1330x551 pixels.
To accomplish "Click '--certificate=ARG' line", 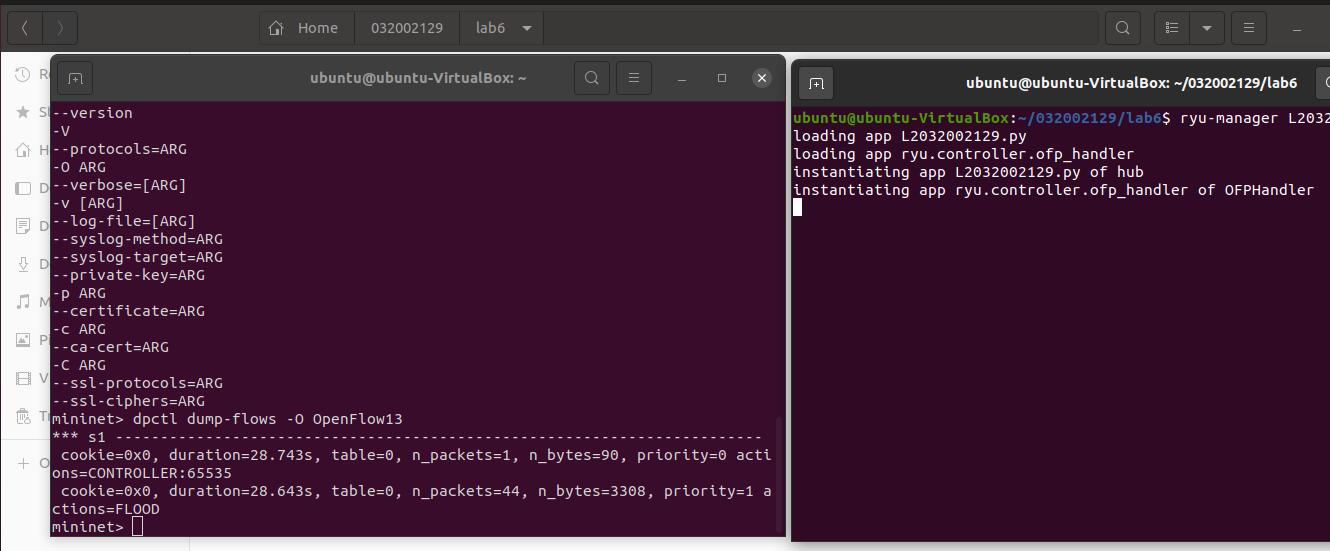I will click(128, 311).
